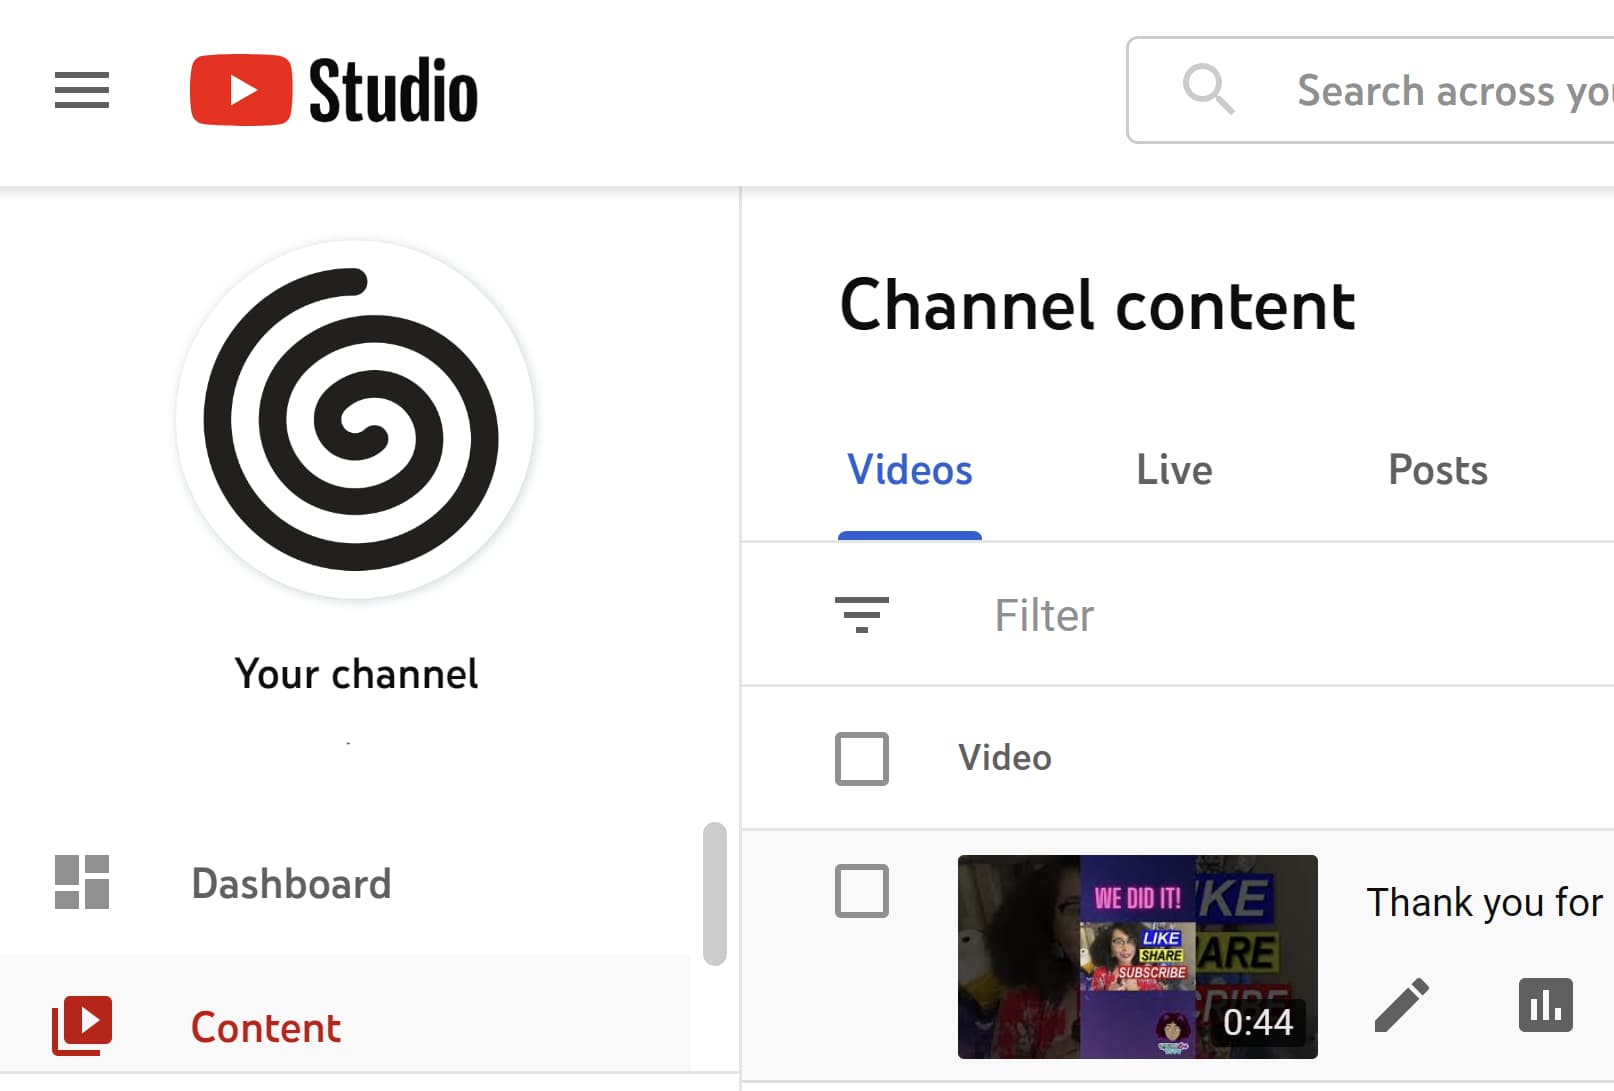Open the hamburger navigation menu
Screen dimensions: 1614x1091
81,90
